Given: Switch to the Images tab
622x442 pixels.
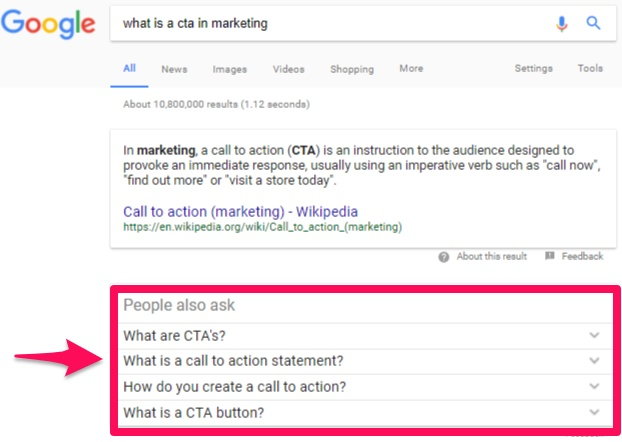Looking at the screenshot, I should click(229, 69).
